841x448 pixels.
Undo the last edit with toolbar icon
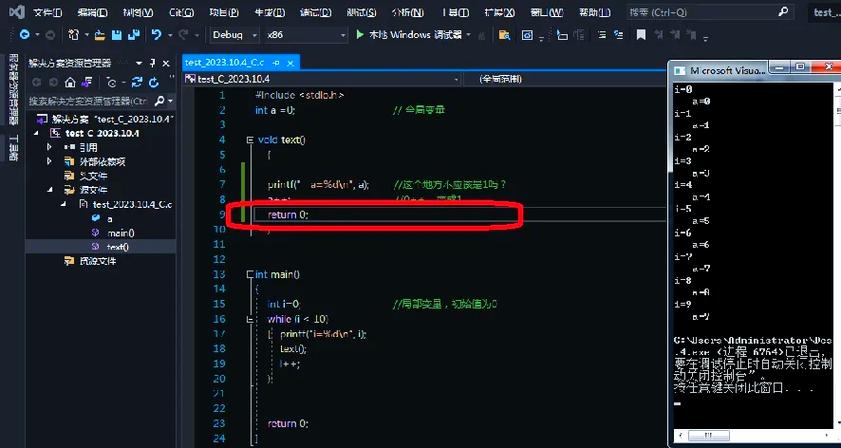(x=157, y=35)
